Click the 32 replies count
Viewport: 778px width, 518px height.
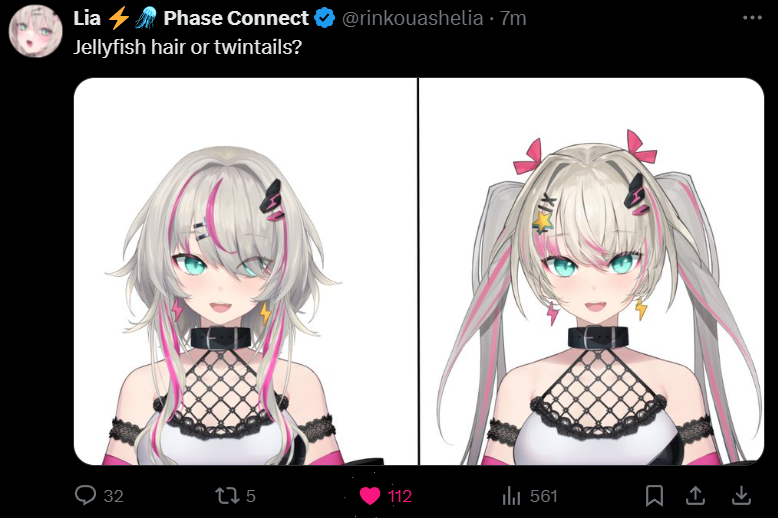[114, 496]
